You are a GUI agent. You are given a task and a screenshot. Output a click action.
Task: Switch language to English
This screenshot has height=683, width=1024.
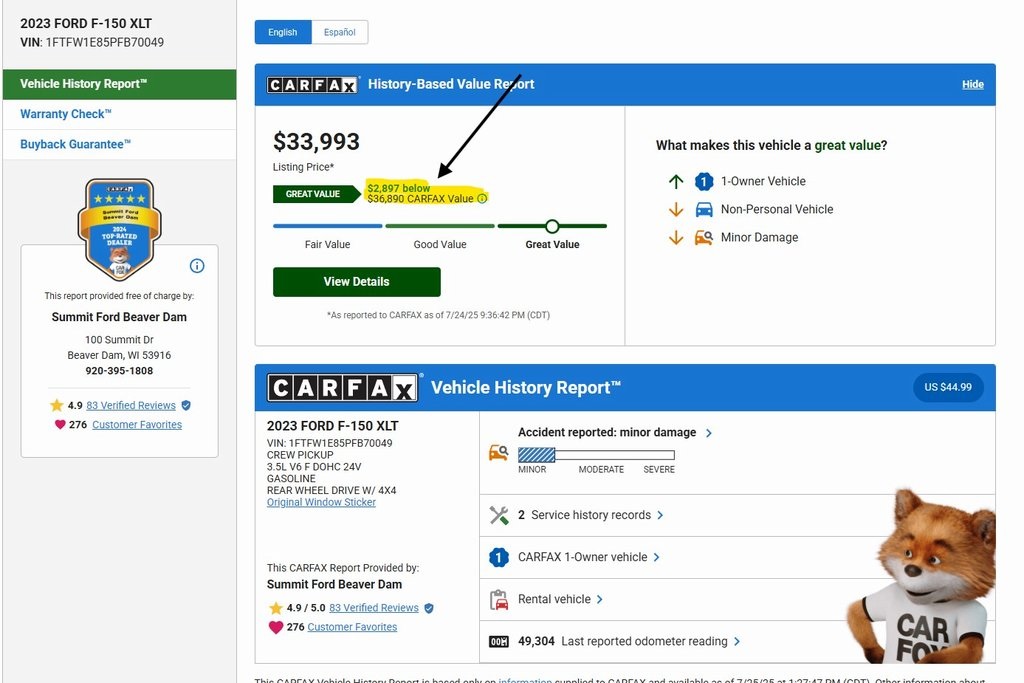pos(283,32)
